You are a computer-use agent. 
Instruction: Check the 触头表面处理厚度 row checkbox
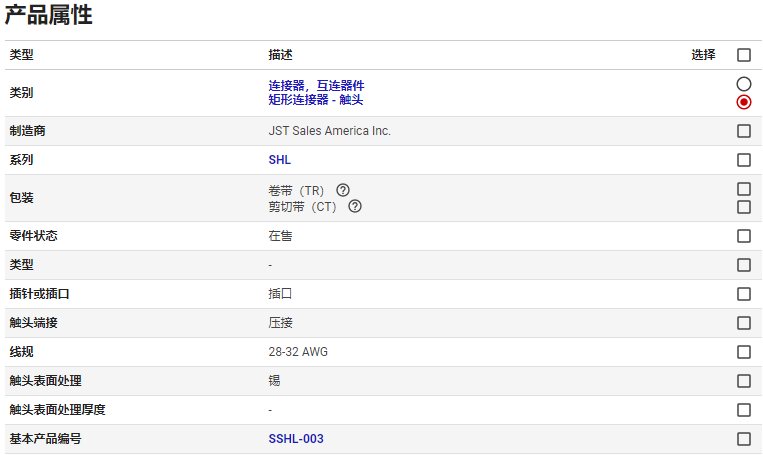pos(743,410)
